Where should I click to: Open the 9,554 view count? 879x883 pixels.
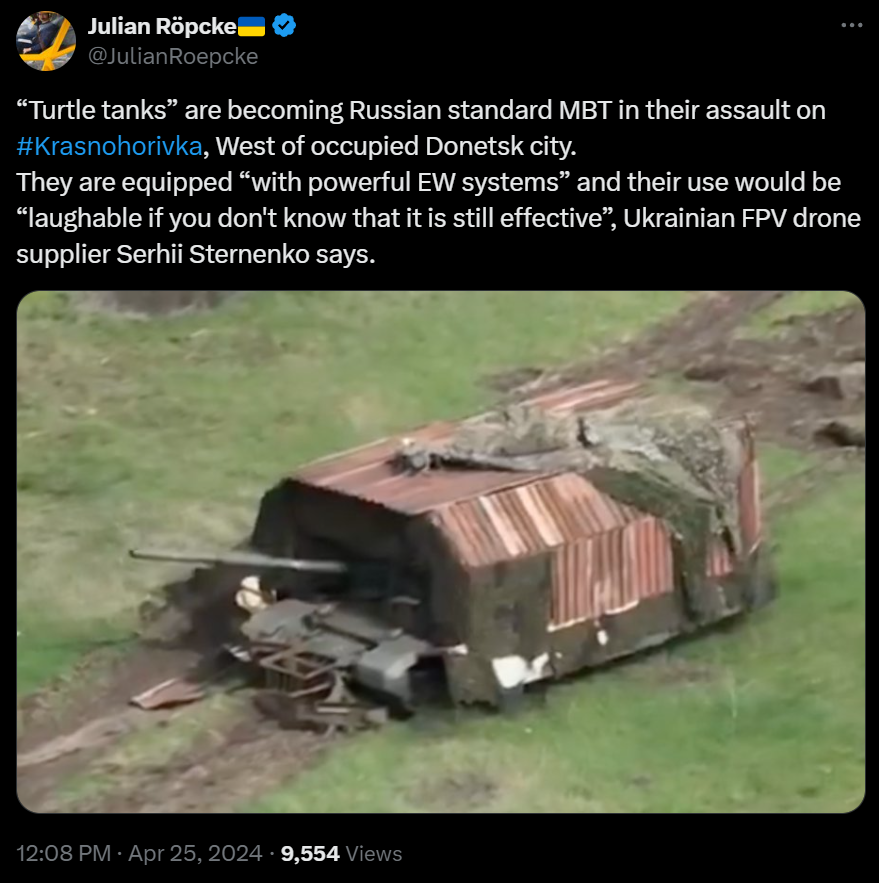point(310,854)
